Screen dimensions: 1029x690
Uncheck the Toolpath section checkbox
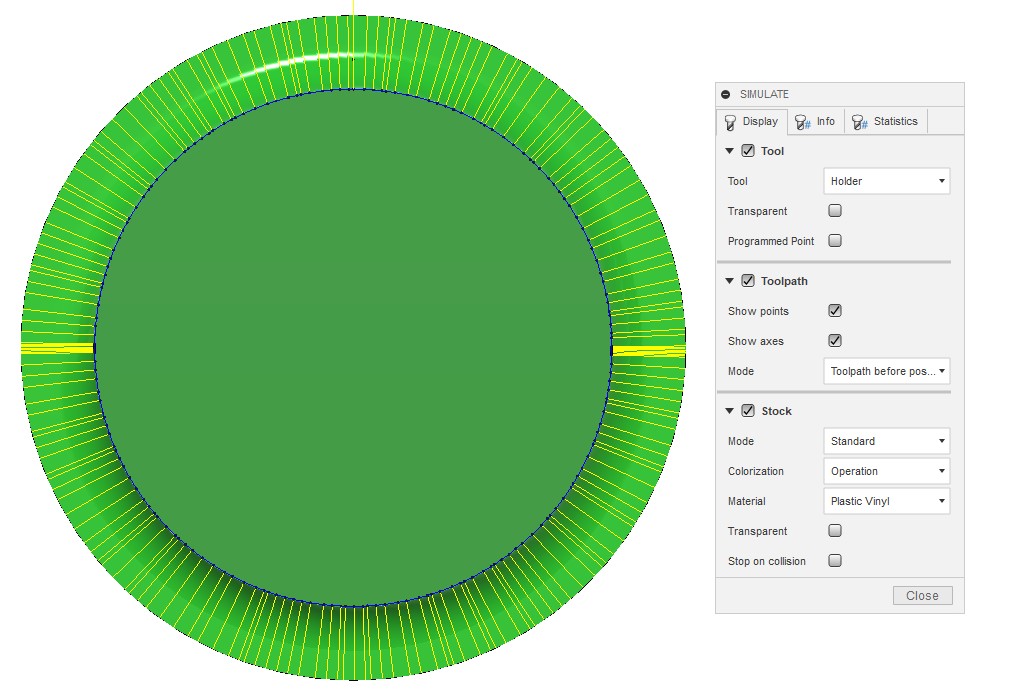coord(748,281)
